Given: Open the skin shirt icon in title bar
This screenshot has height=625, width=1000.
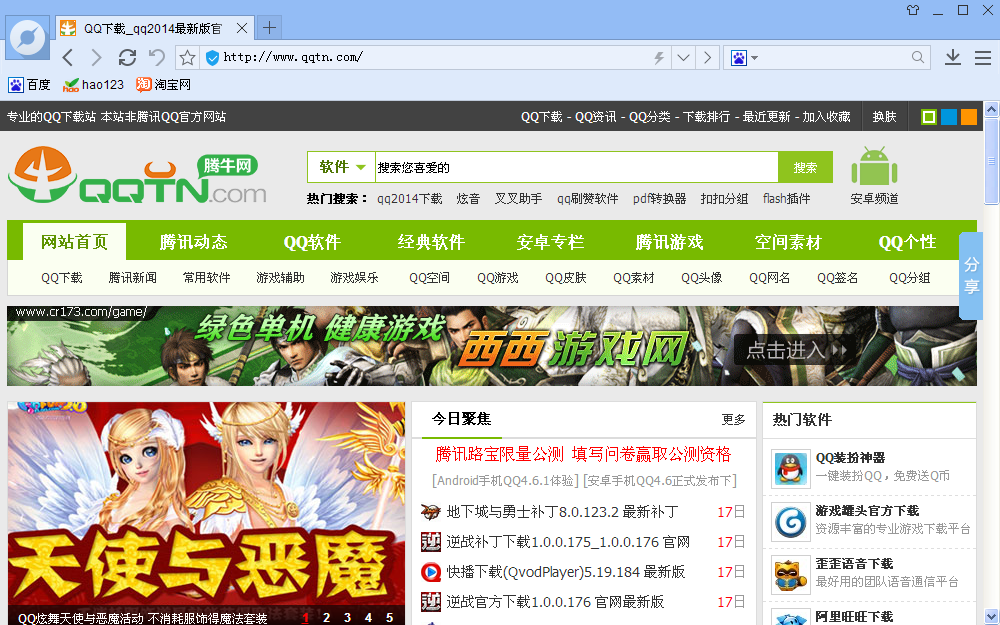Looking at the screenshot, I should coord(913,10).
